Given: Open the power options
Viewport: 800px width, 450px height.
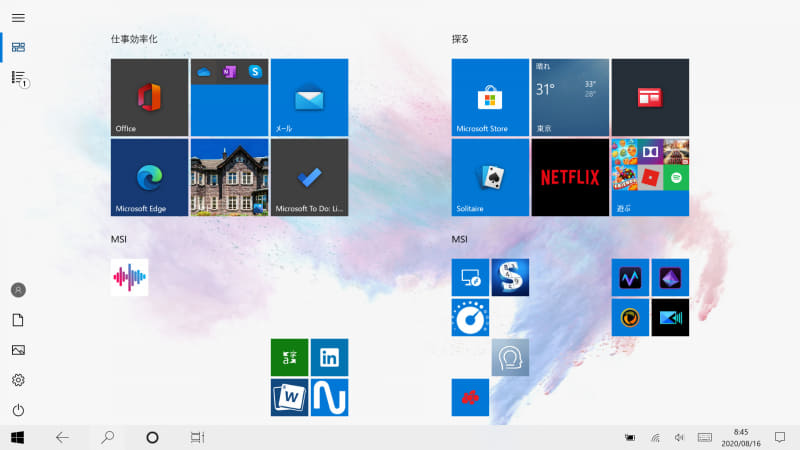Looking at the screenshot, I should [x=18, y=410].
